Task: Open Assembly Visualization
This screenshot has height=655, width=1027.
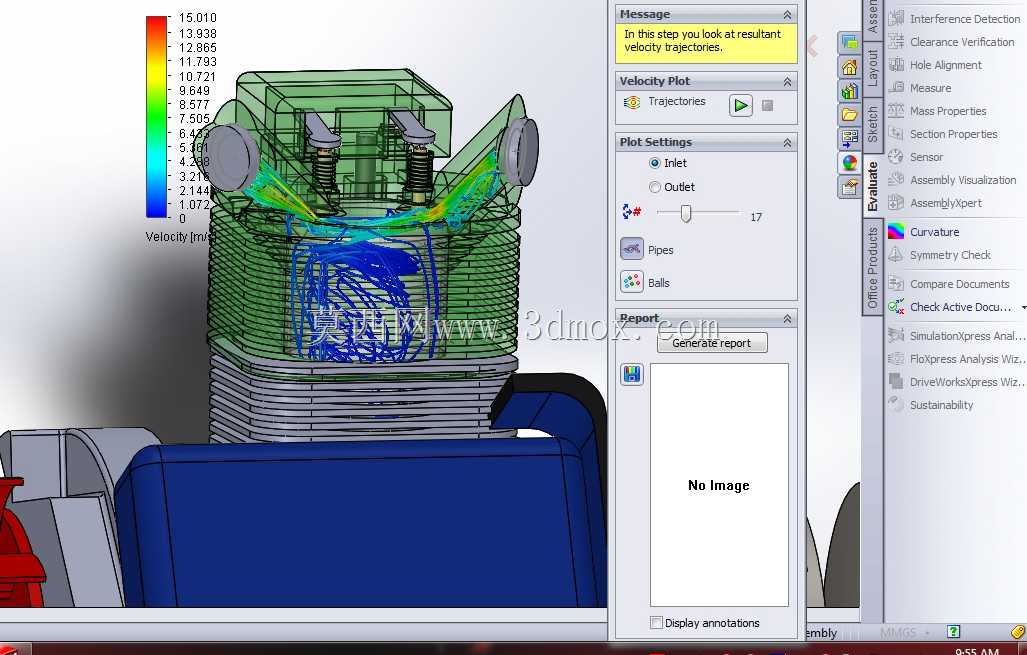Action: click(x=952, y=179)
